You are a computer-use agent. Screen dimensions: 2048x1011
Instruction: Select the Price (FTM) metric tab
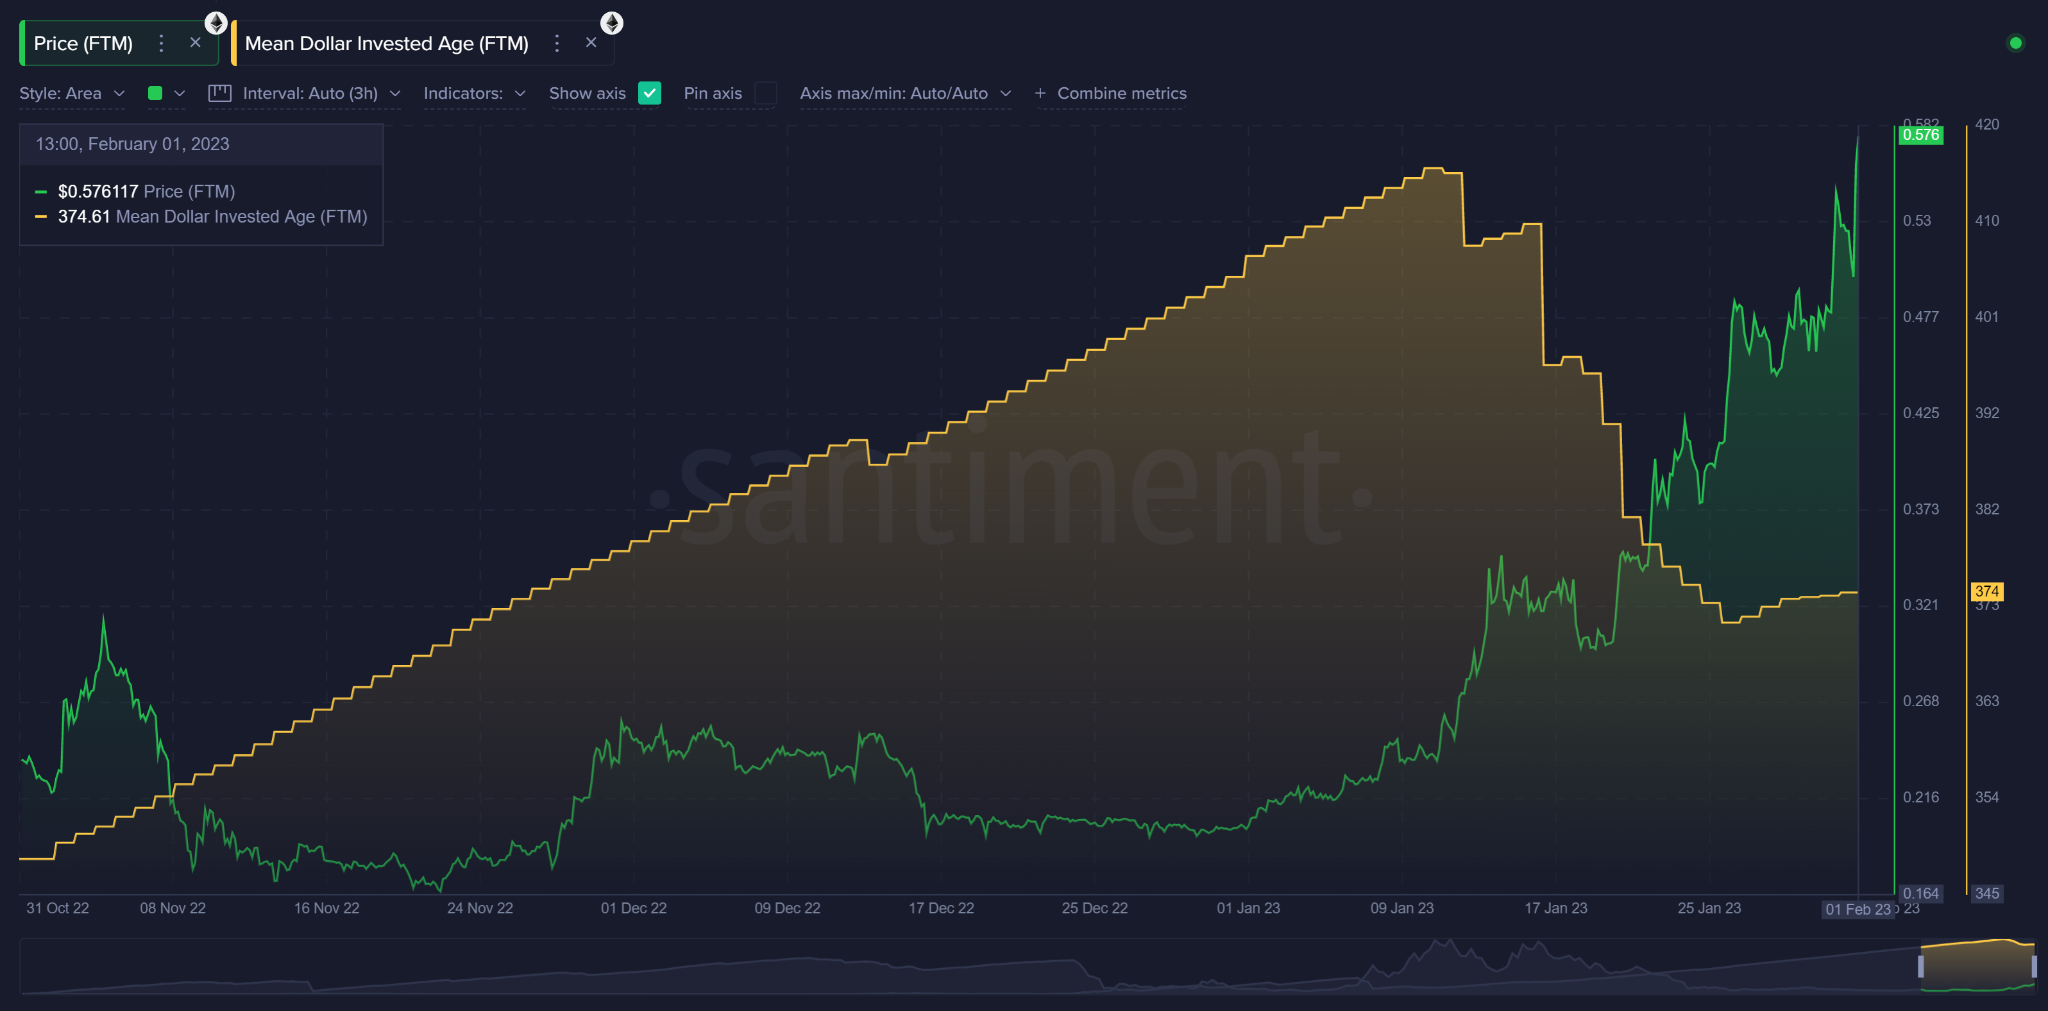[84, 43]
